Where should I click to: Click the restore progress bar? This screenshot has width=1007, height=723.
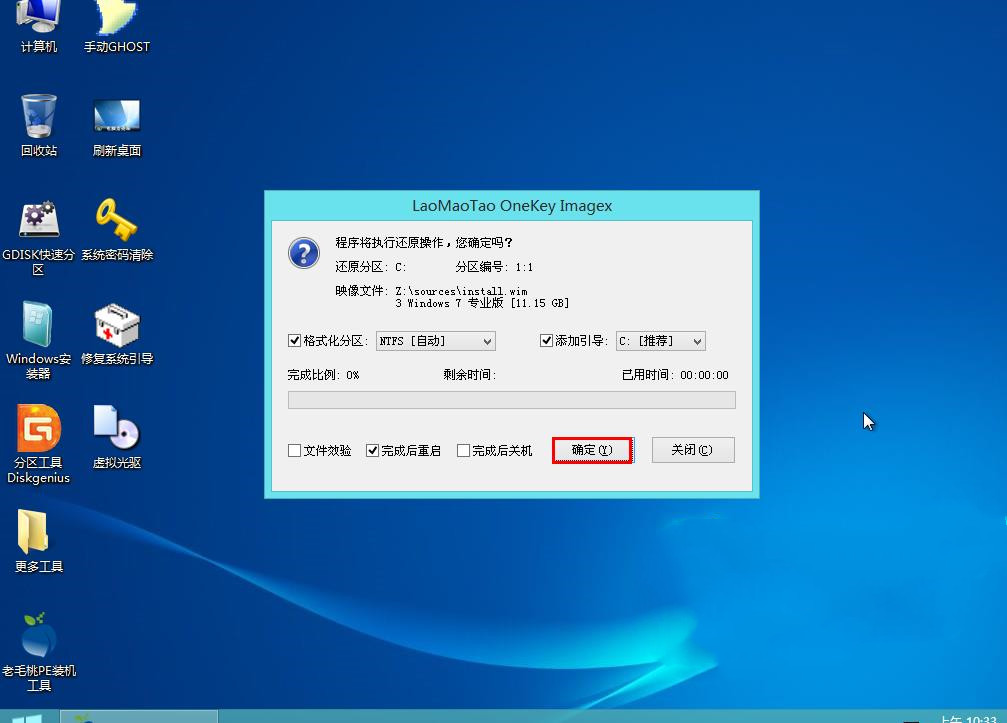tap(511, 400)
